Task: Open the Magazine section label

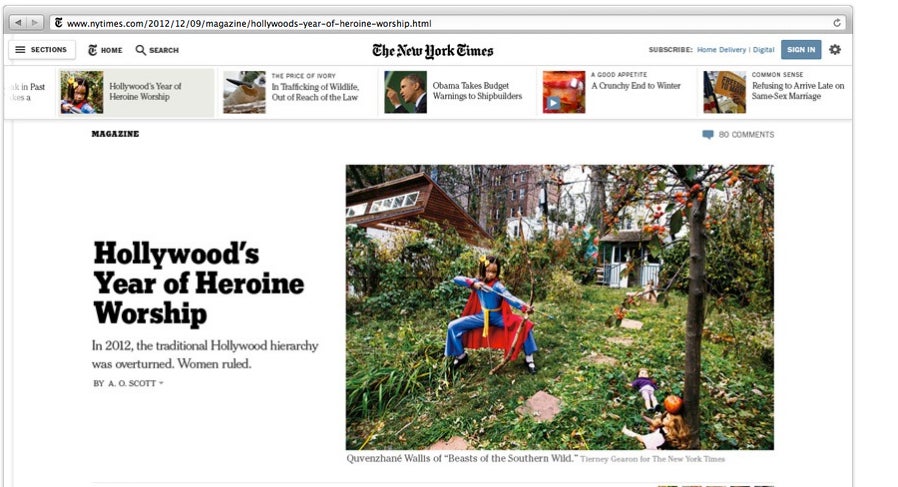Action: (x=115, y=134)
